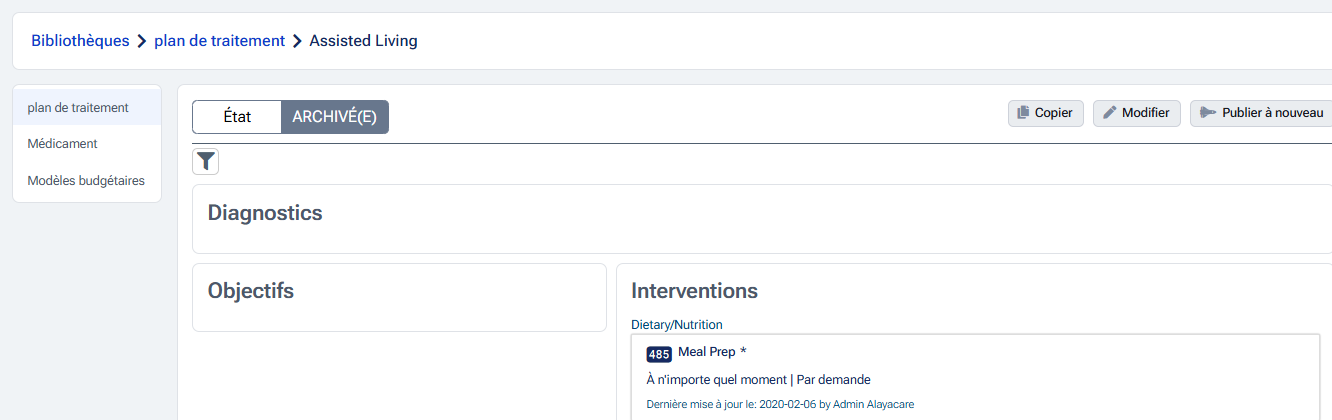Click the Copier button's copy icon
The image size is (1332, 420).
coord(1023,113)
